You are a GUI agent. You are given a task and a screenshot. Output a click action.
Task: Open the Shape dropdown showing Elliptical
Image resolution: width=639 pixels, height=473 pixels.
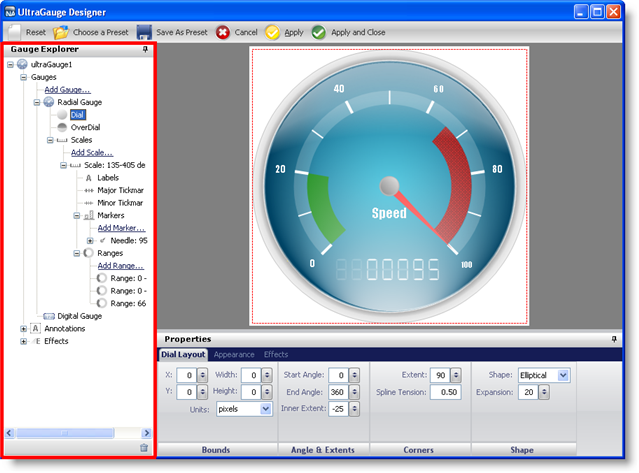coord(563,375)
